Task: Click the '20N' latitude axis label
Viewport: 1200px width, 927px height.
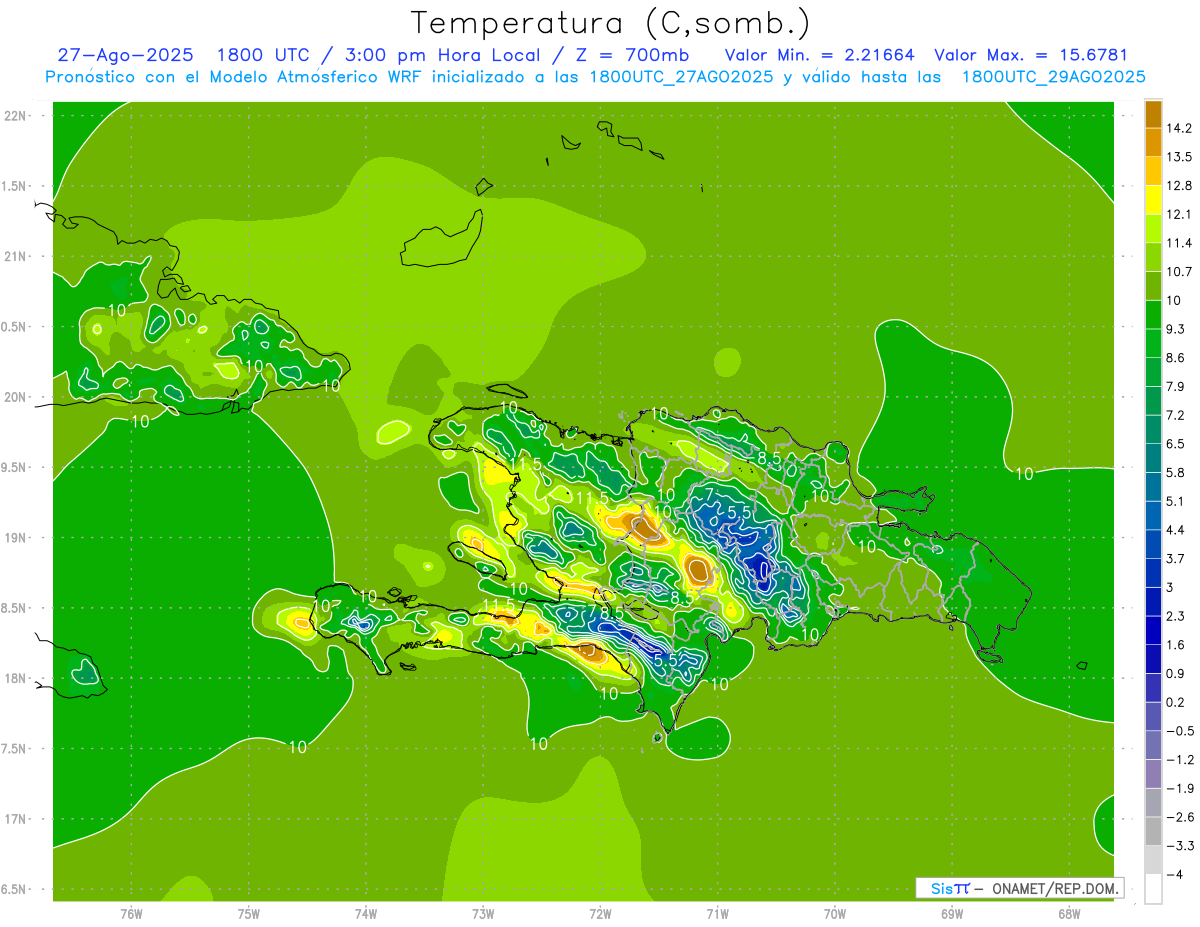Action: coord(16,397)
